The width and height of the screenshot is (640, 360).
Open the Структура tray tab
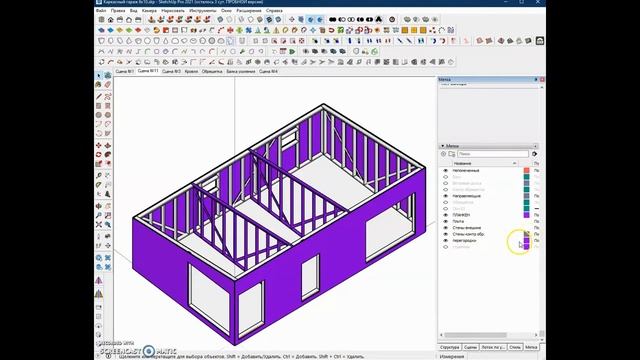point(450,347)
